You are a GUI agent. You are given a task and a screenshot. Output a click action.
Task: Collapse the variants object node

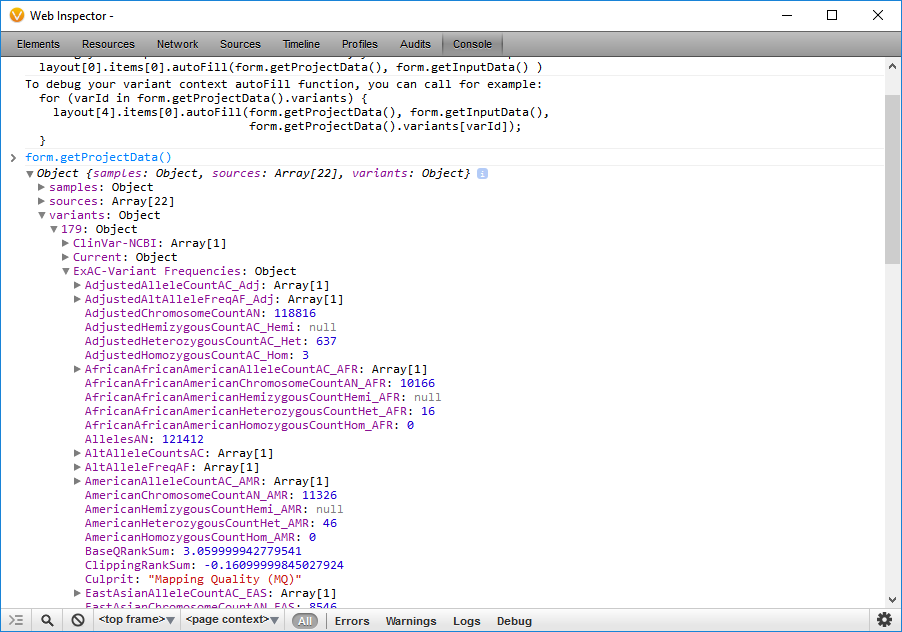(x=41, y=215)
